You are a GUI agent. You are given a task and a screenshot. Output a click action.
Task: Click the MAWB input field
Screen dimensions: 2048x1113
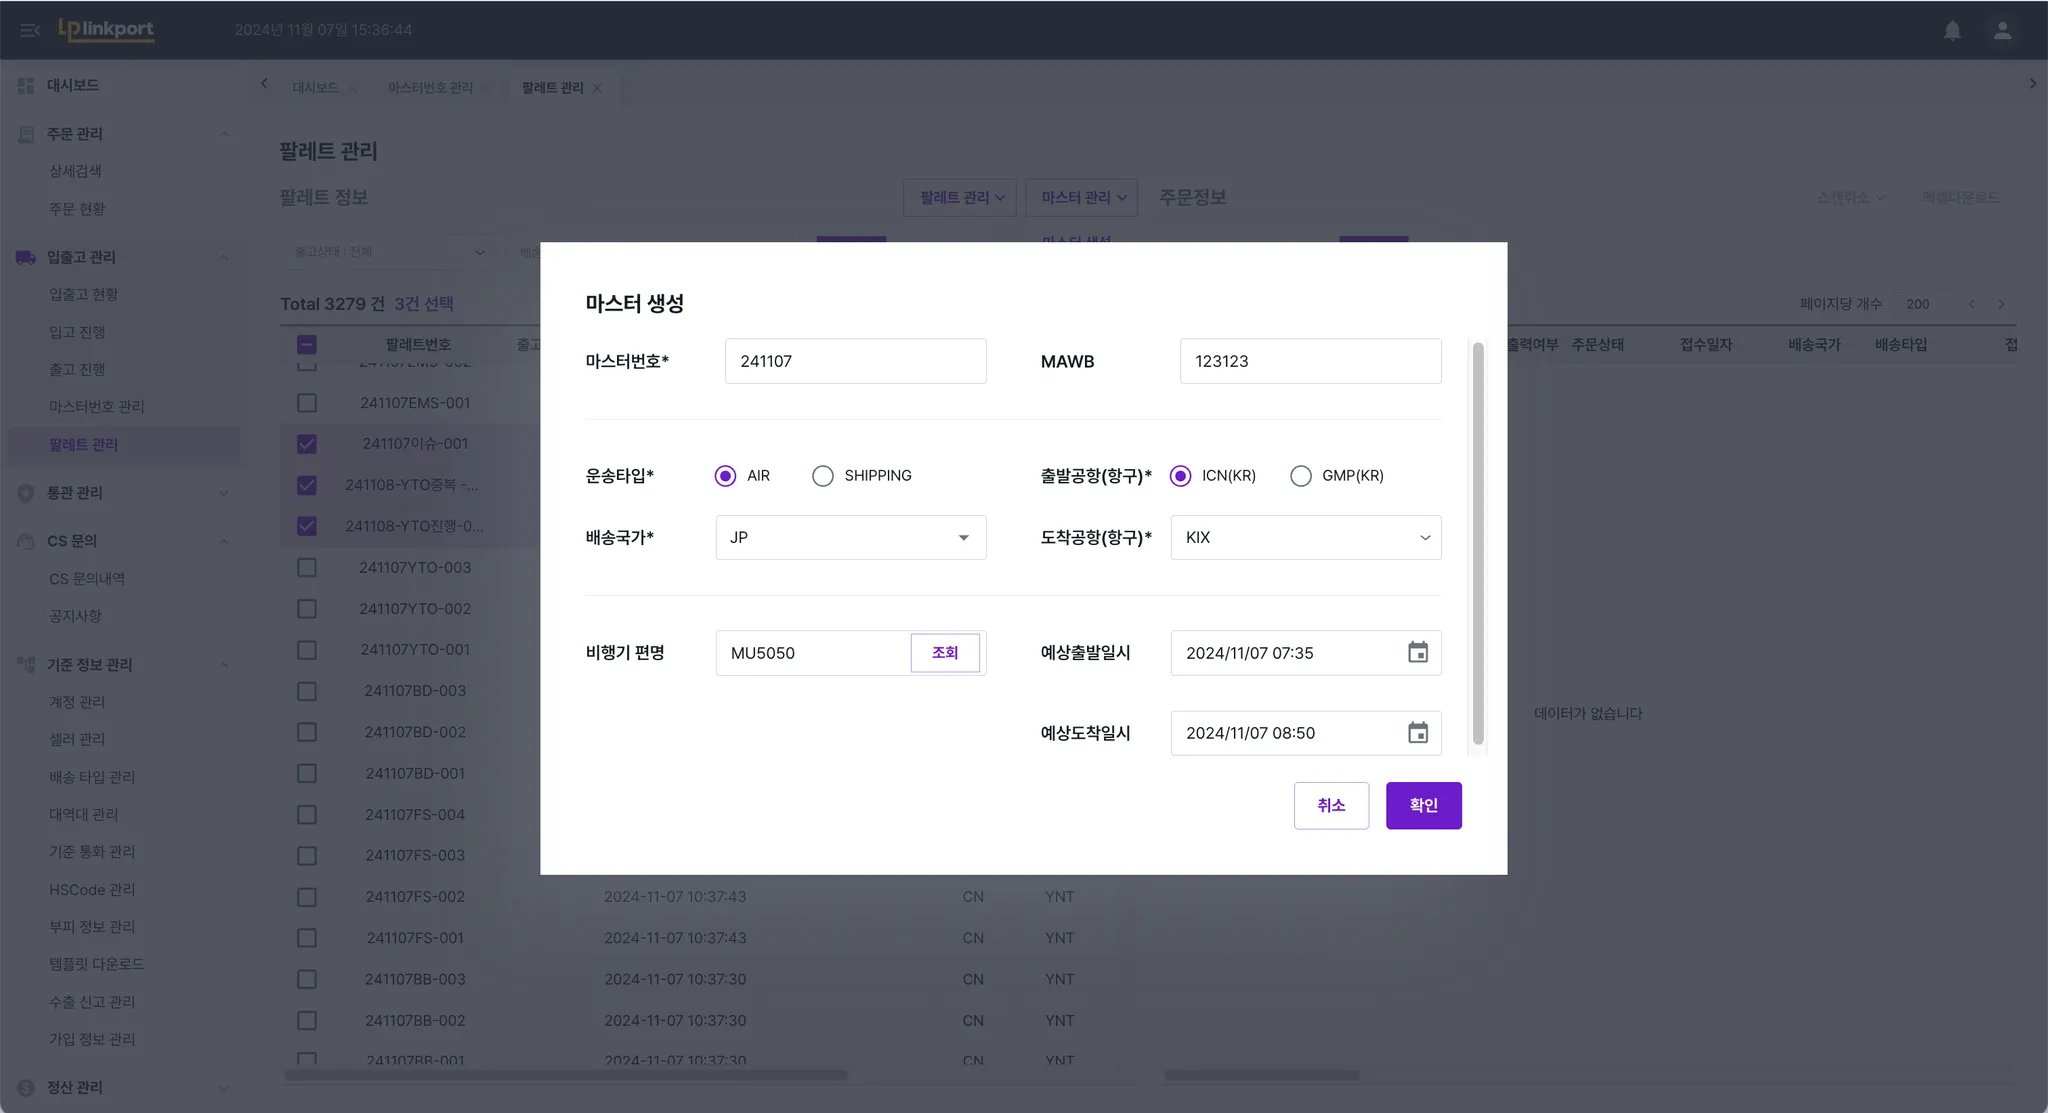tap(1310, 361)
